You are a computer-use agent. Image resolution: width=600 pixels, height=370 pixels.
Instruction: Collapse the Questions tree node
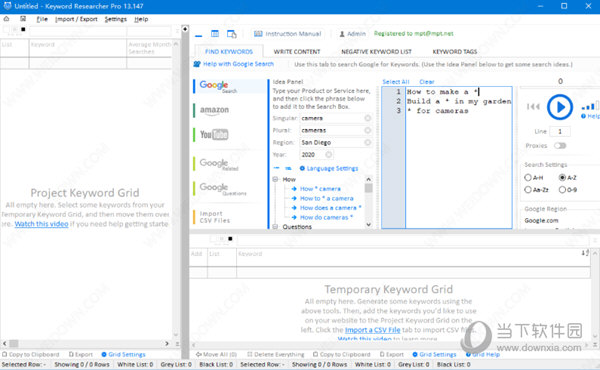(275, 227)
